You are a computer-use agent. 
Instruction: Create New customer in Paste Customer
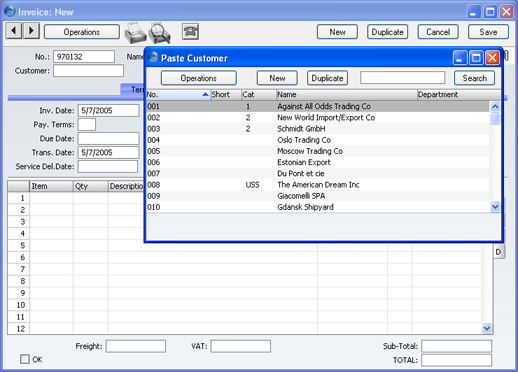(277, 78)
